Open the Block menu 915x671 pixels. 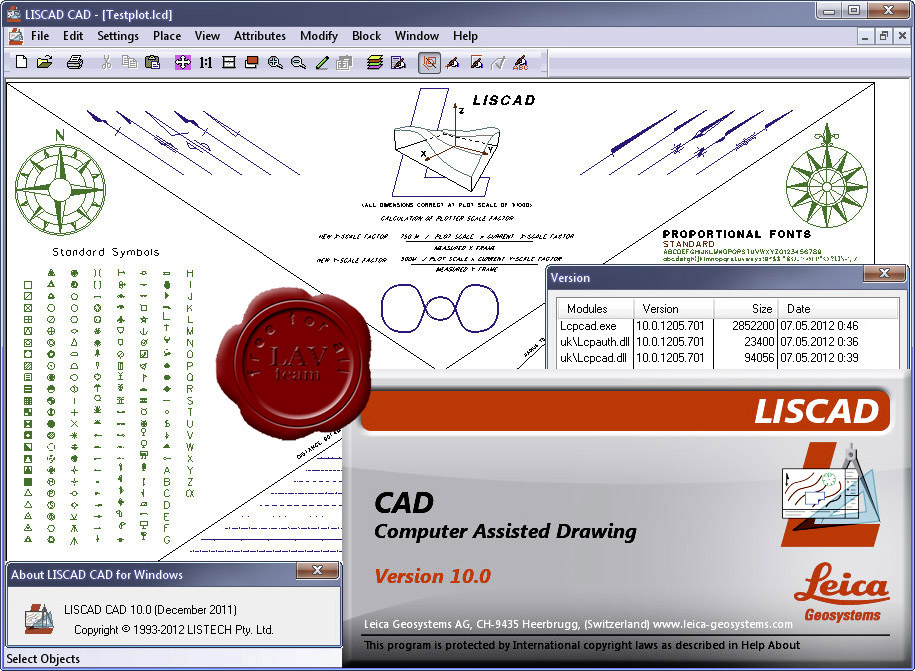point(366,36)
